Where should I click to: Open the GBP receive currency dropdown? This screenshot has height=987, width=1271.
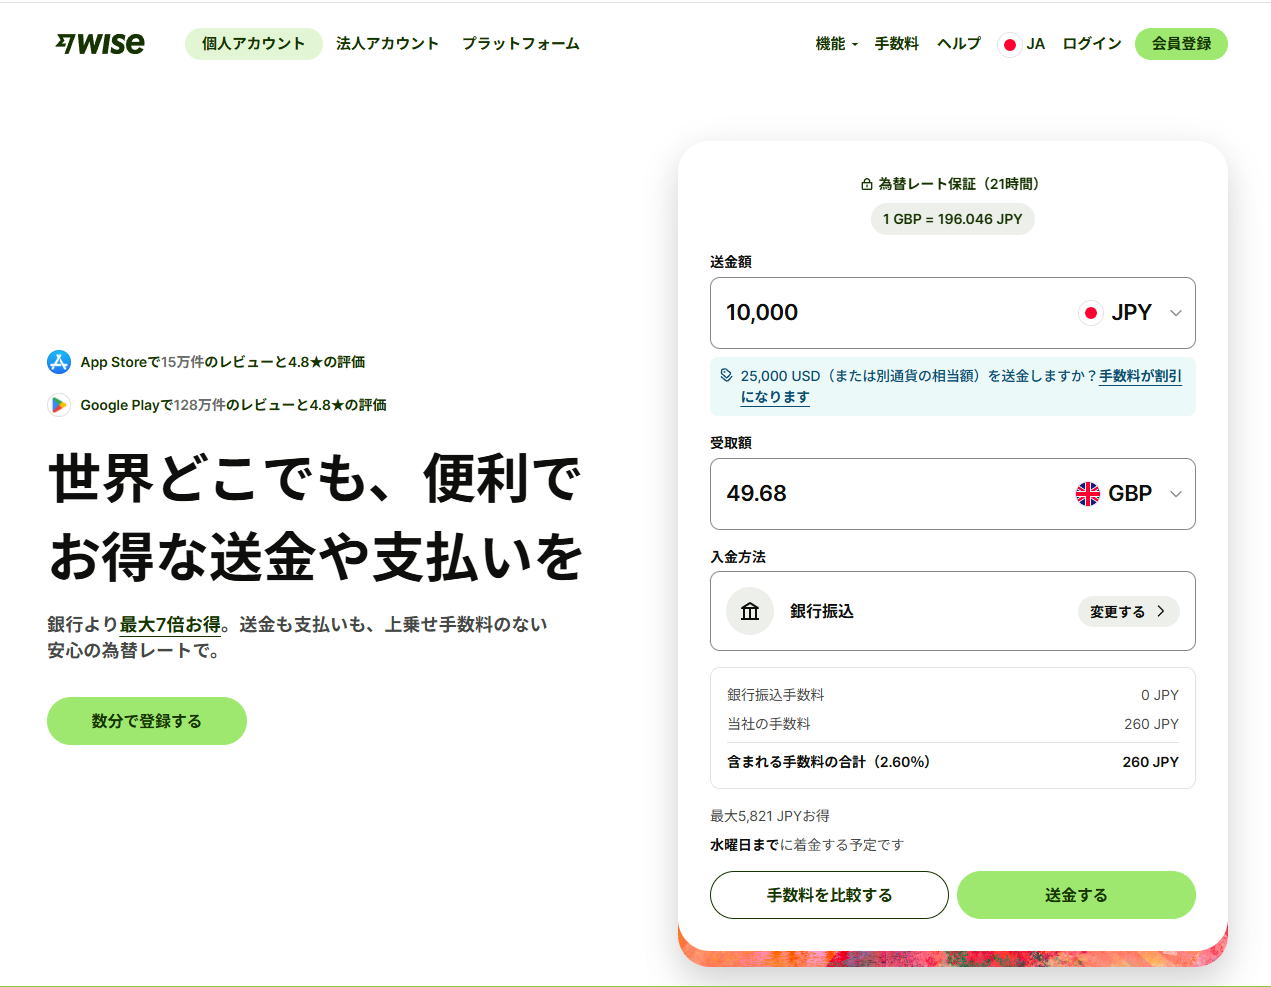[1130, 494]
